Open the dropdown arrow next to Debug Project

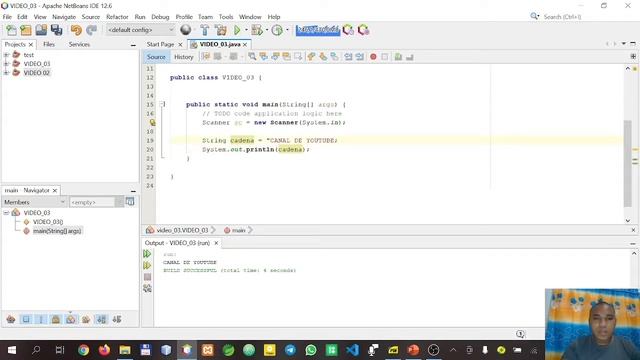click(x=267, y=30)
